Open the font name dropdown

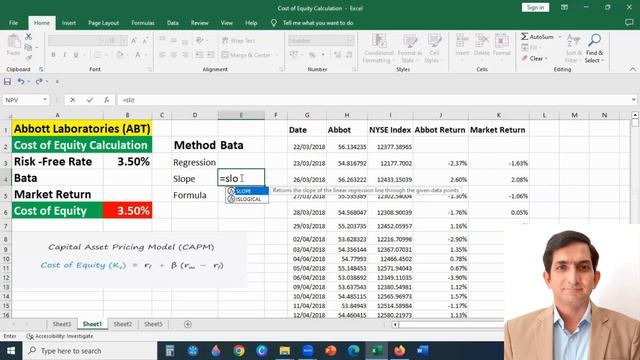pyautogui.click(x=102, y=40)
